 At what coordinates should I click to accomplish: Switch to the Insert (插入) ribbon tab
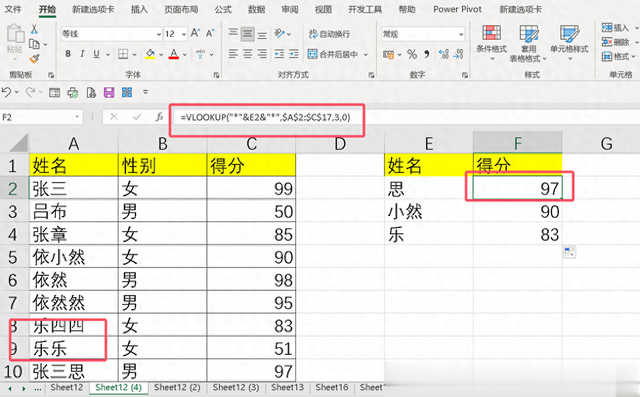pos(139,9)
